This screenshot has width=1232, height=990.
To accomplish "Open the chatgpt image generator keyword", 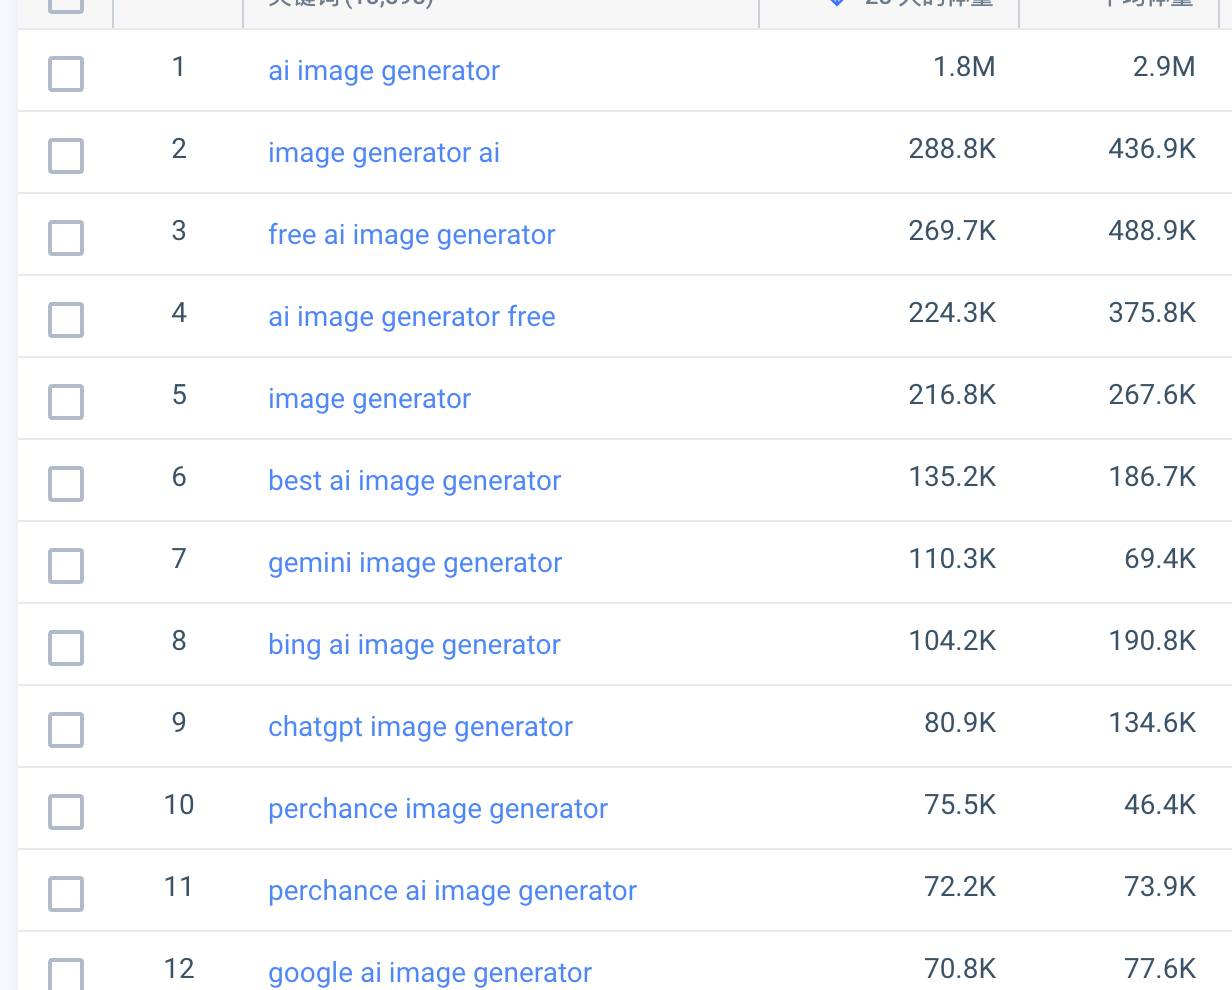I will [x=421, y=727].
